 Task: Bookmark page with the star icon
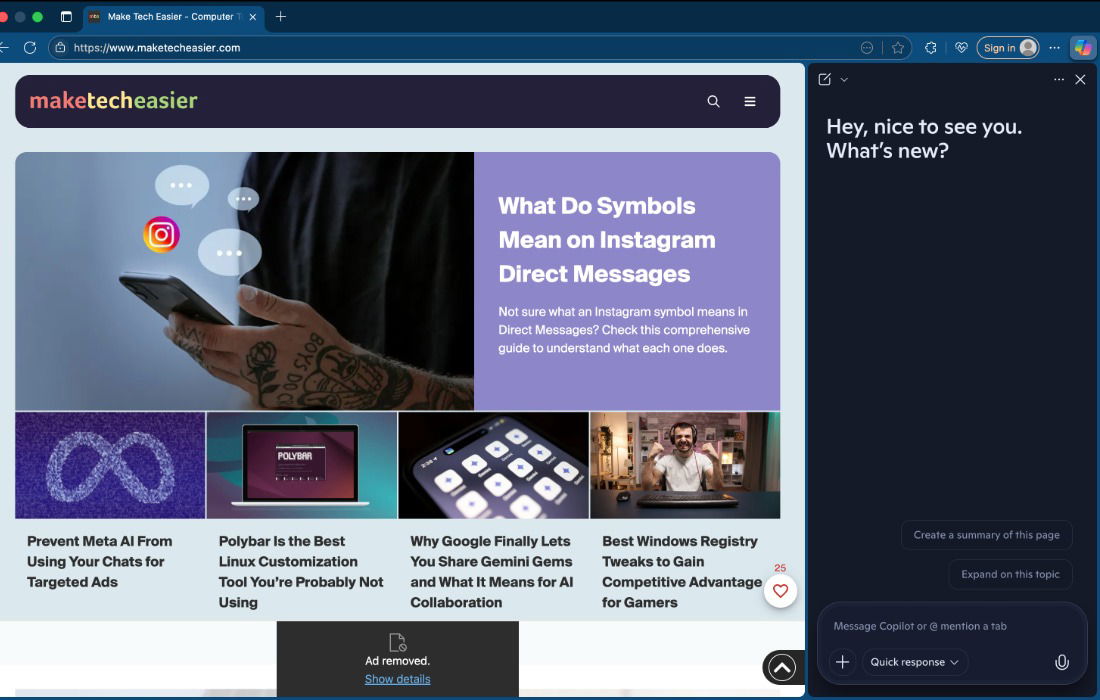[x=898, y=47]
